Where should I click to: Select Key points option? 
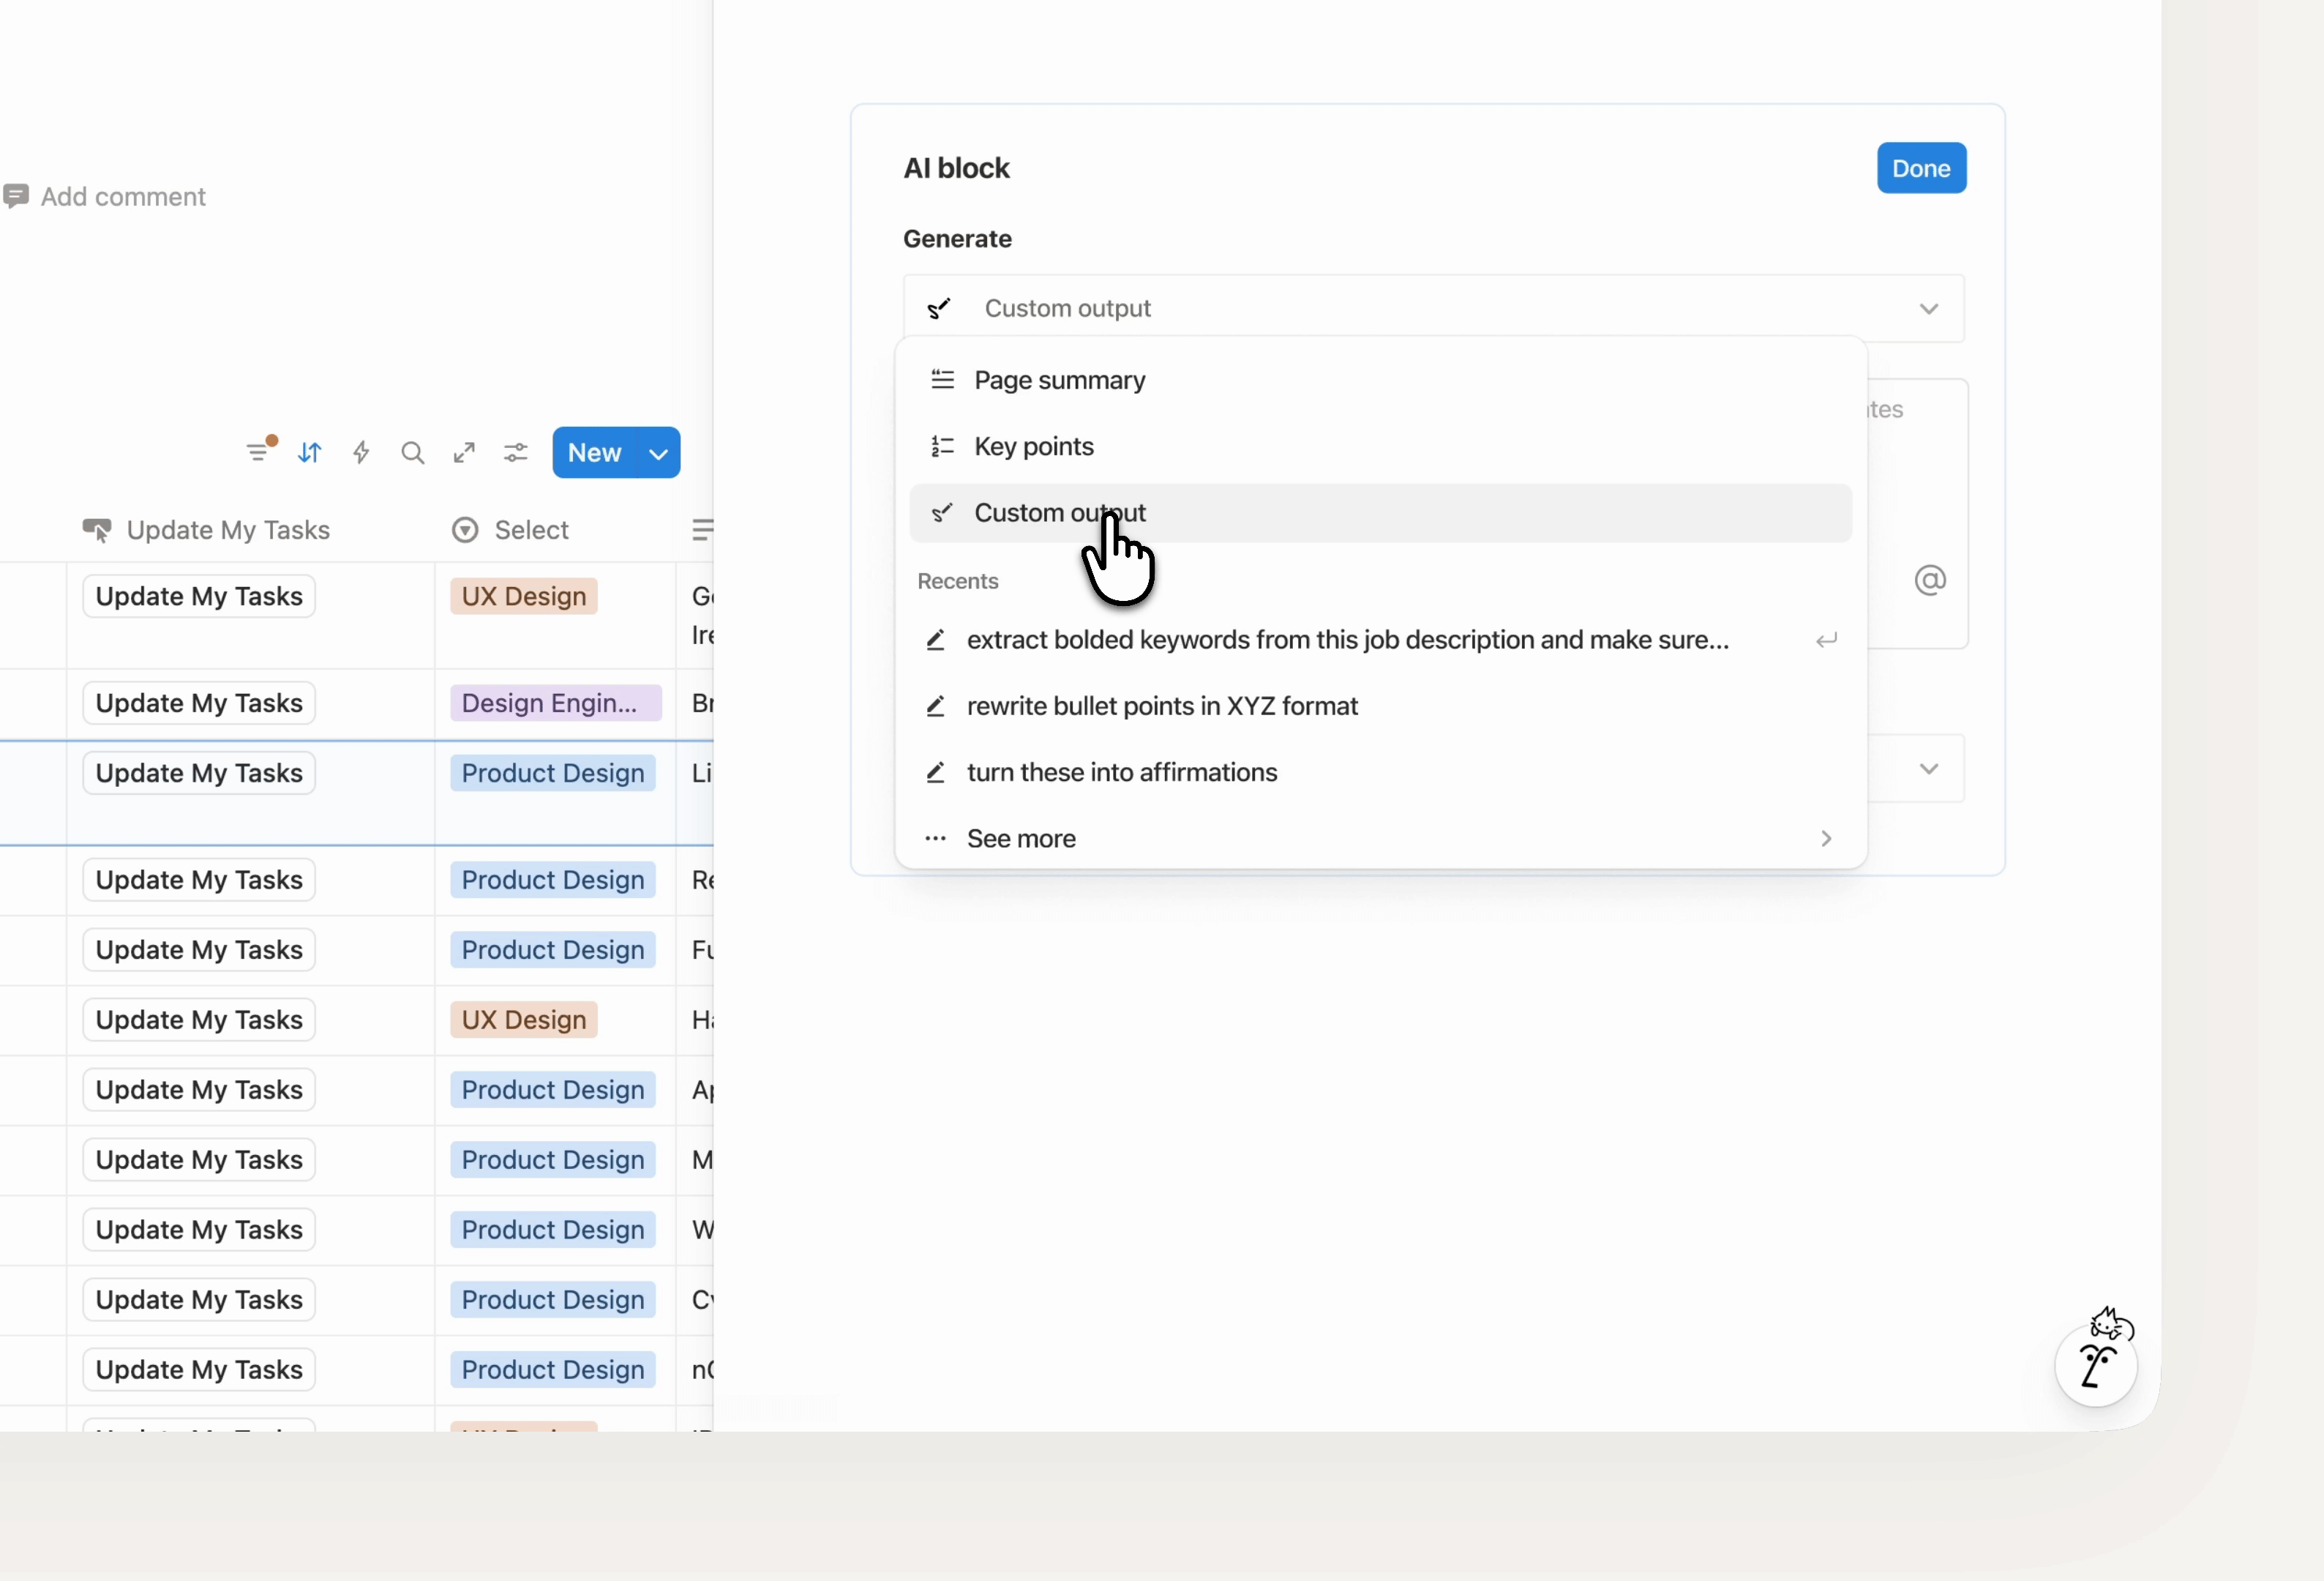pyautogui.click(x=1381, y=446)
